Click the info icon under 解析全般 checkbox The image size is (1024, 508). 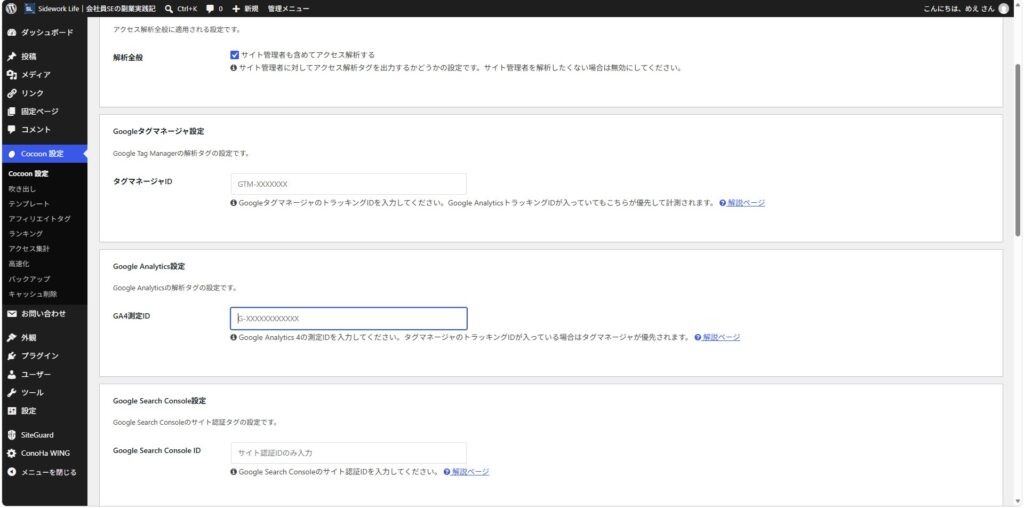(234, 68)
